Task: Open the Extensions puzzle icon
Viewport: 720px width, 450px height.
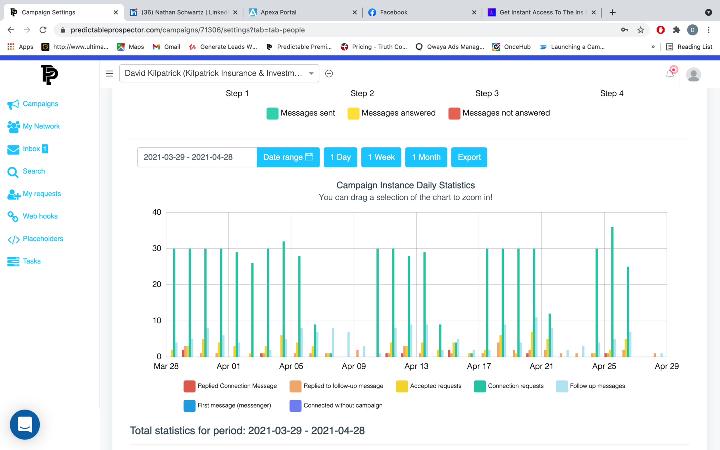Action: (x=676, y=30)
